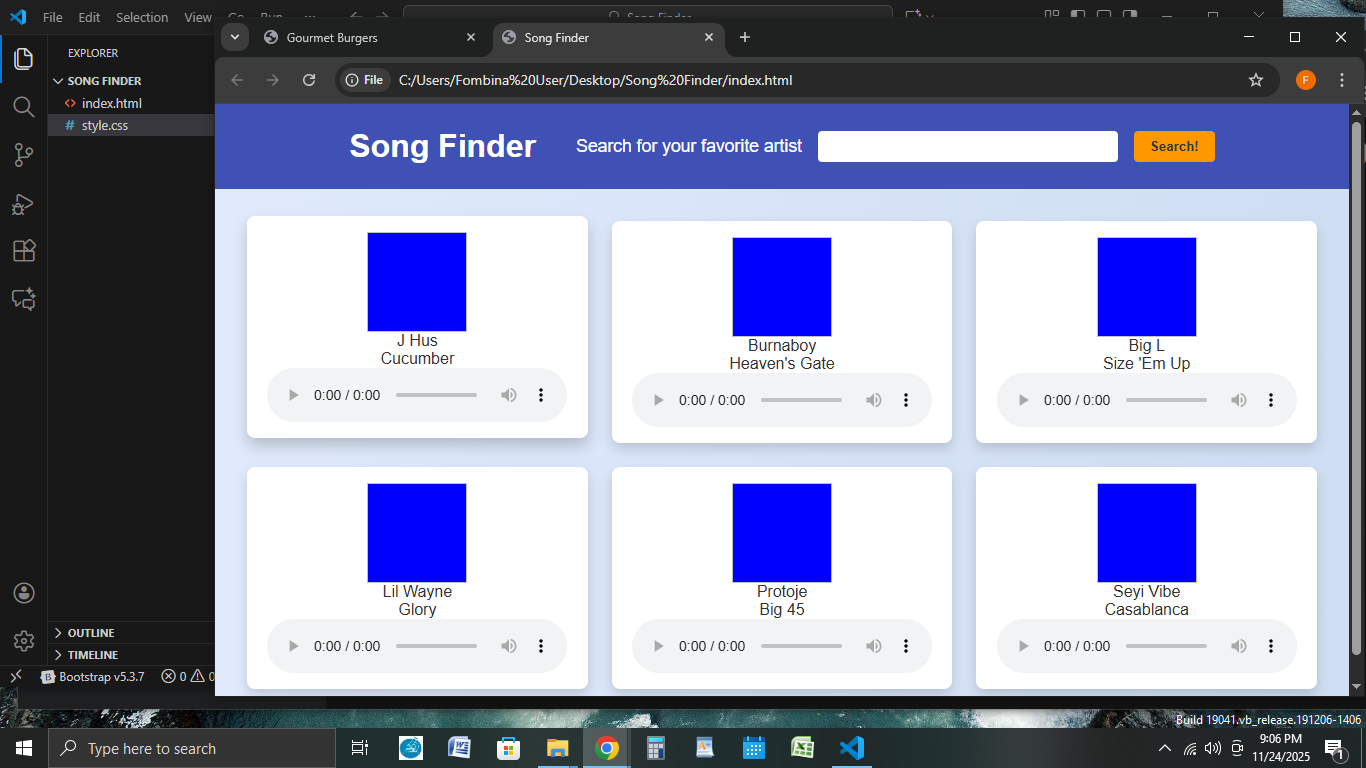The height and width of the screenshot is (768, 1366).
Task: Open the Chrome tab search dropdown arrow
Action: (x=234, y=37)
